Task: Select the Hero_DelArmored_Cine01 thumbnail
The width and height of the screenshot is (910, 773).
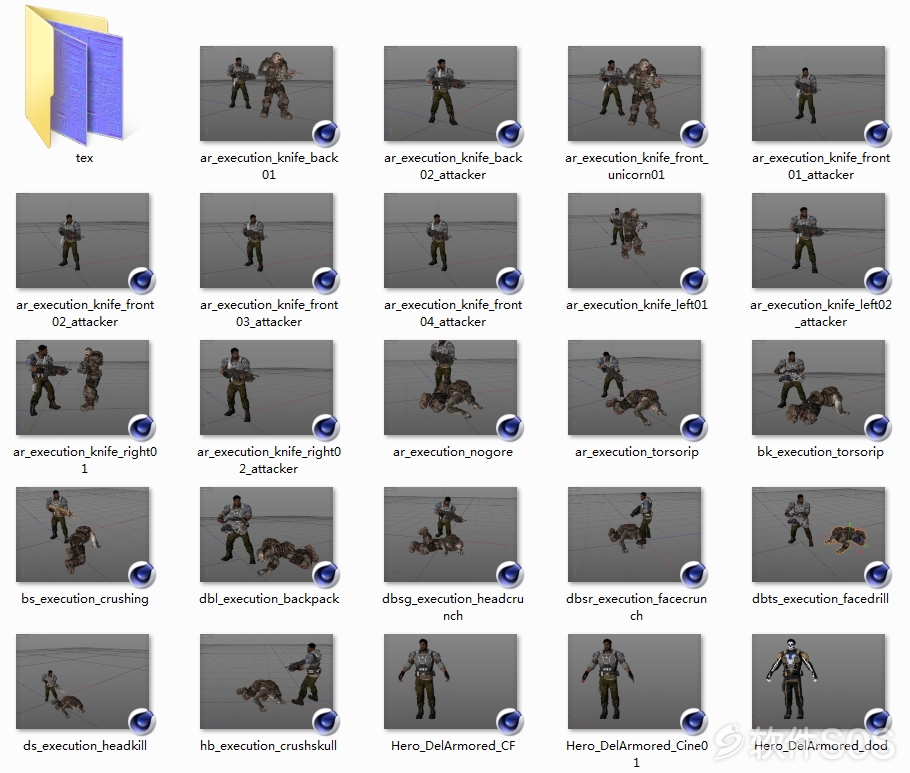Action: 635,681
